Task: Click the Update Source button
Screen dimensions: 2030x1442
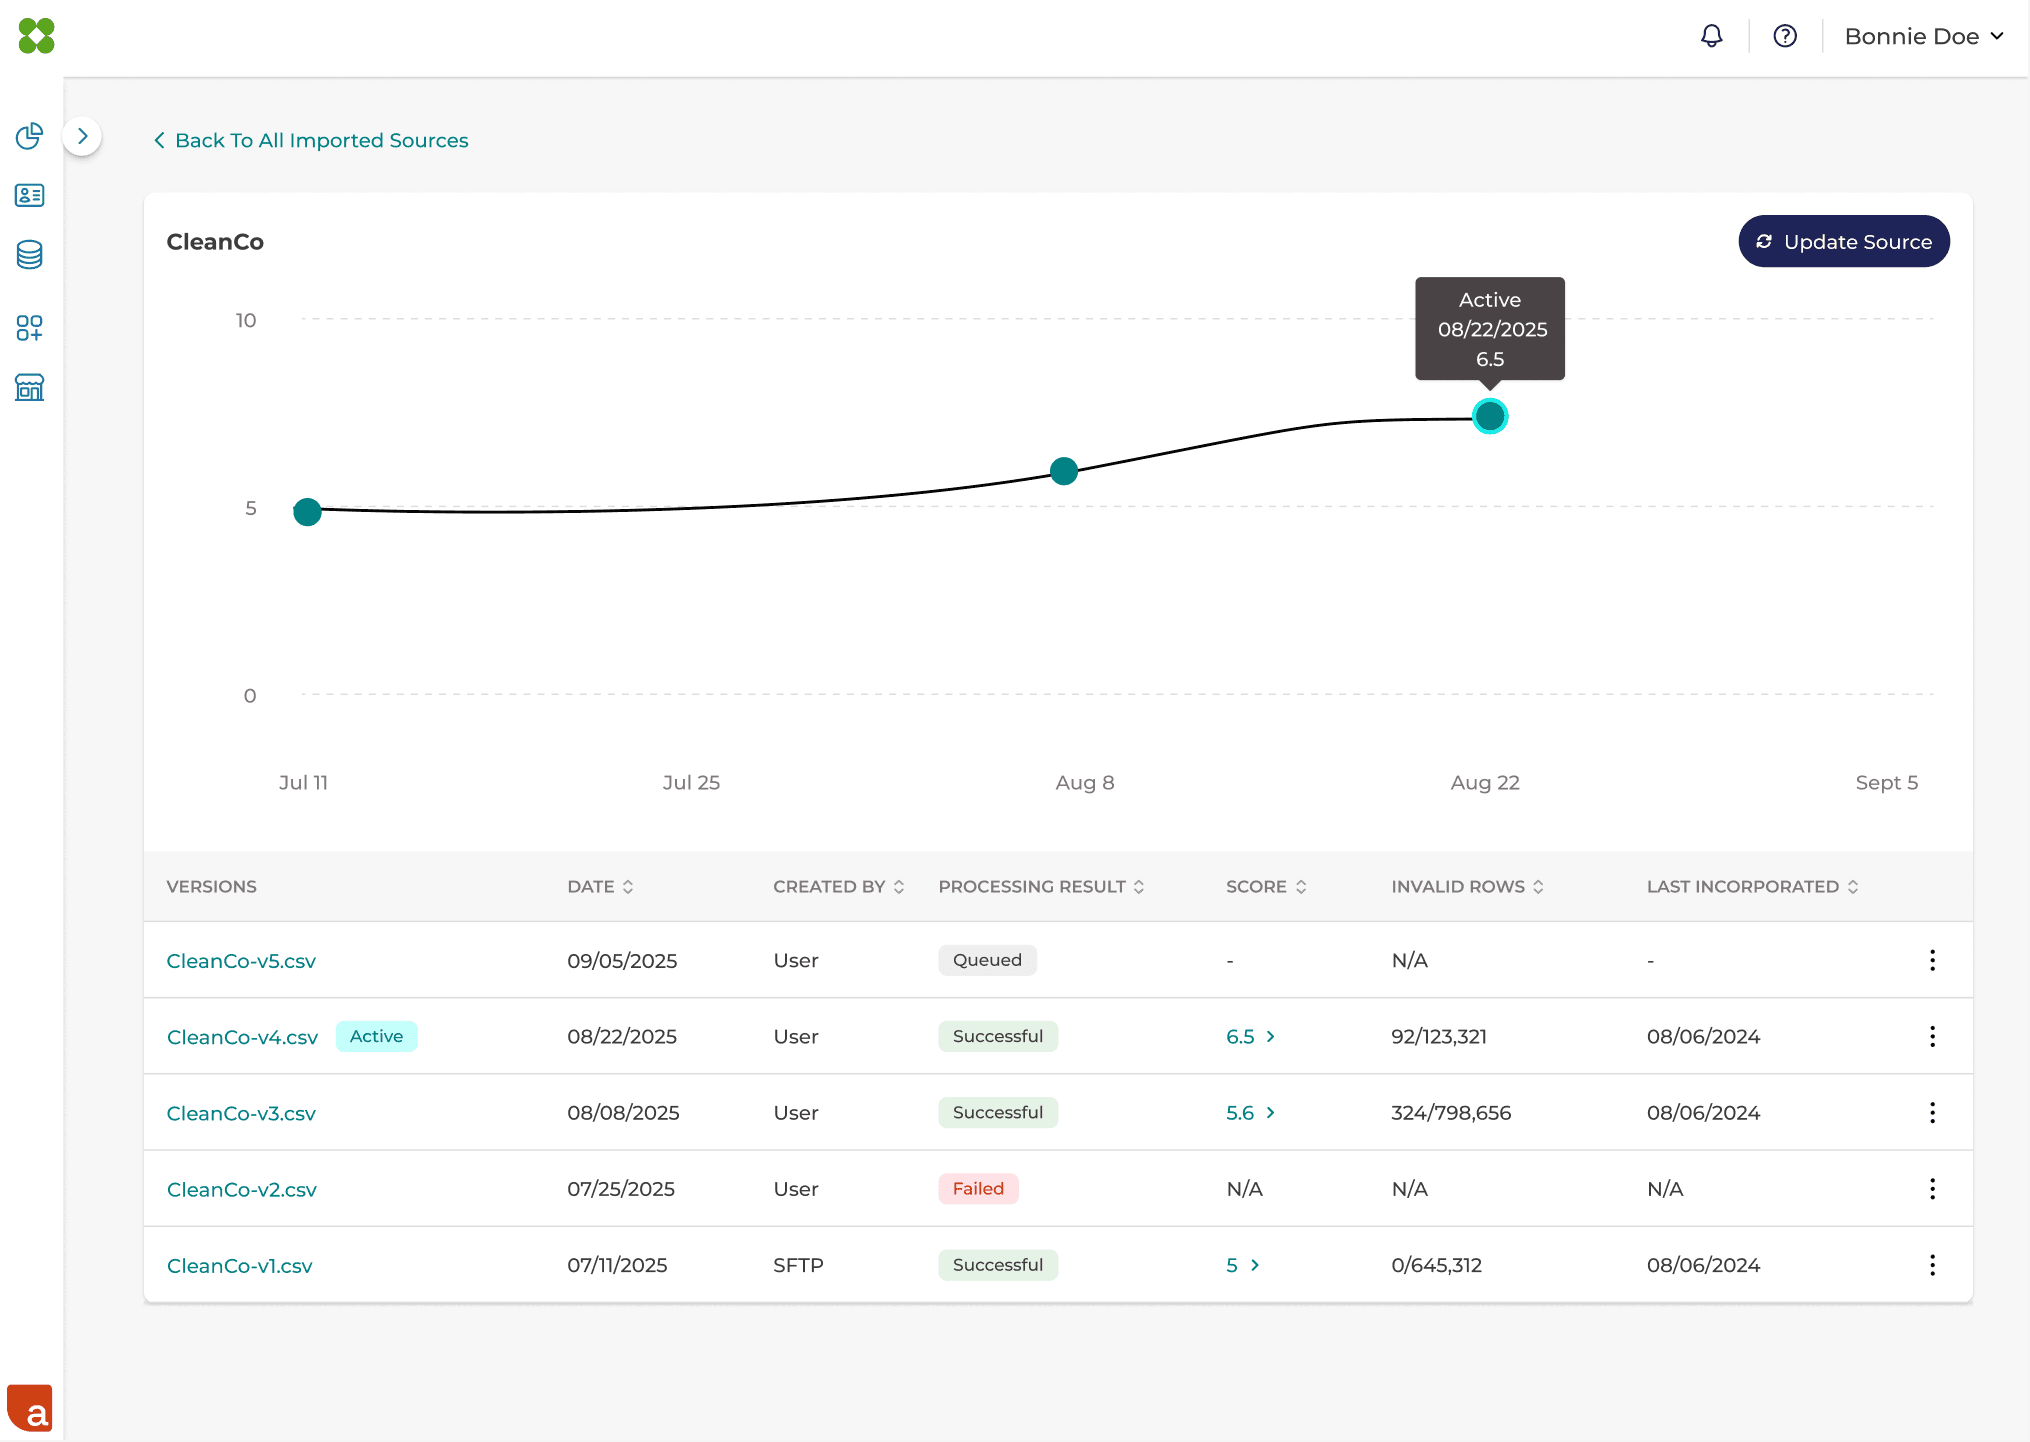Action: pyautogui.click(x=1843, y=241)
